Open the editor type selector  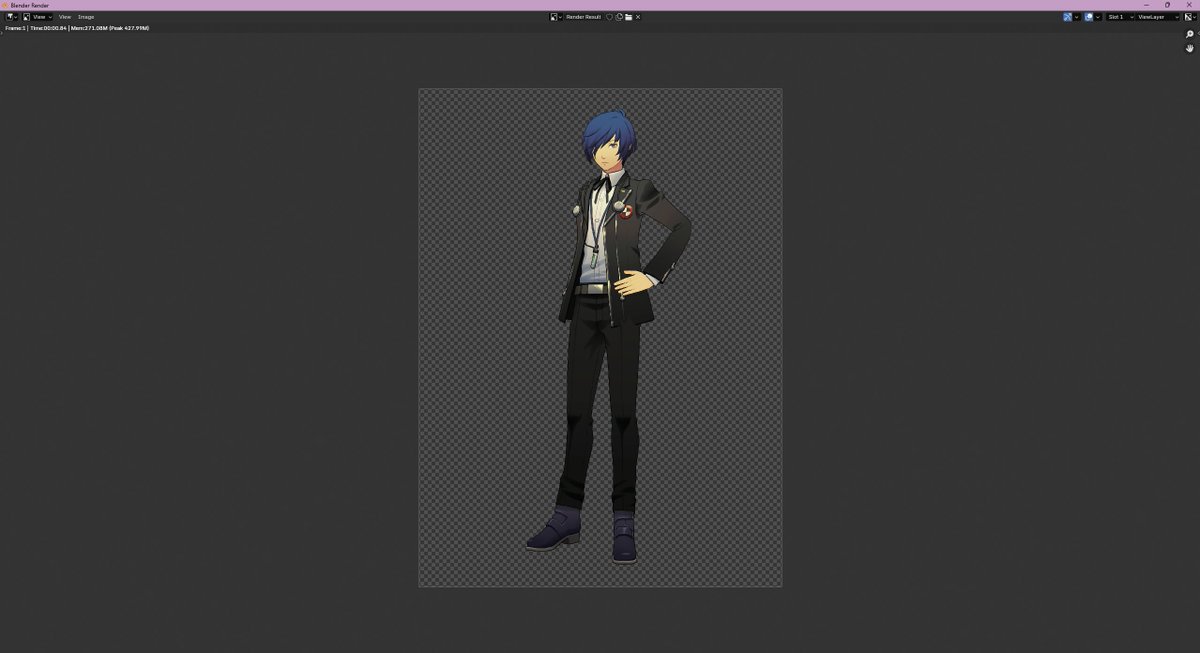pos(12,17)
